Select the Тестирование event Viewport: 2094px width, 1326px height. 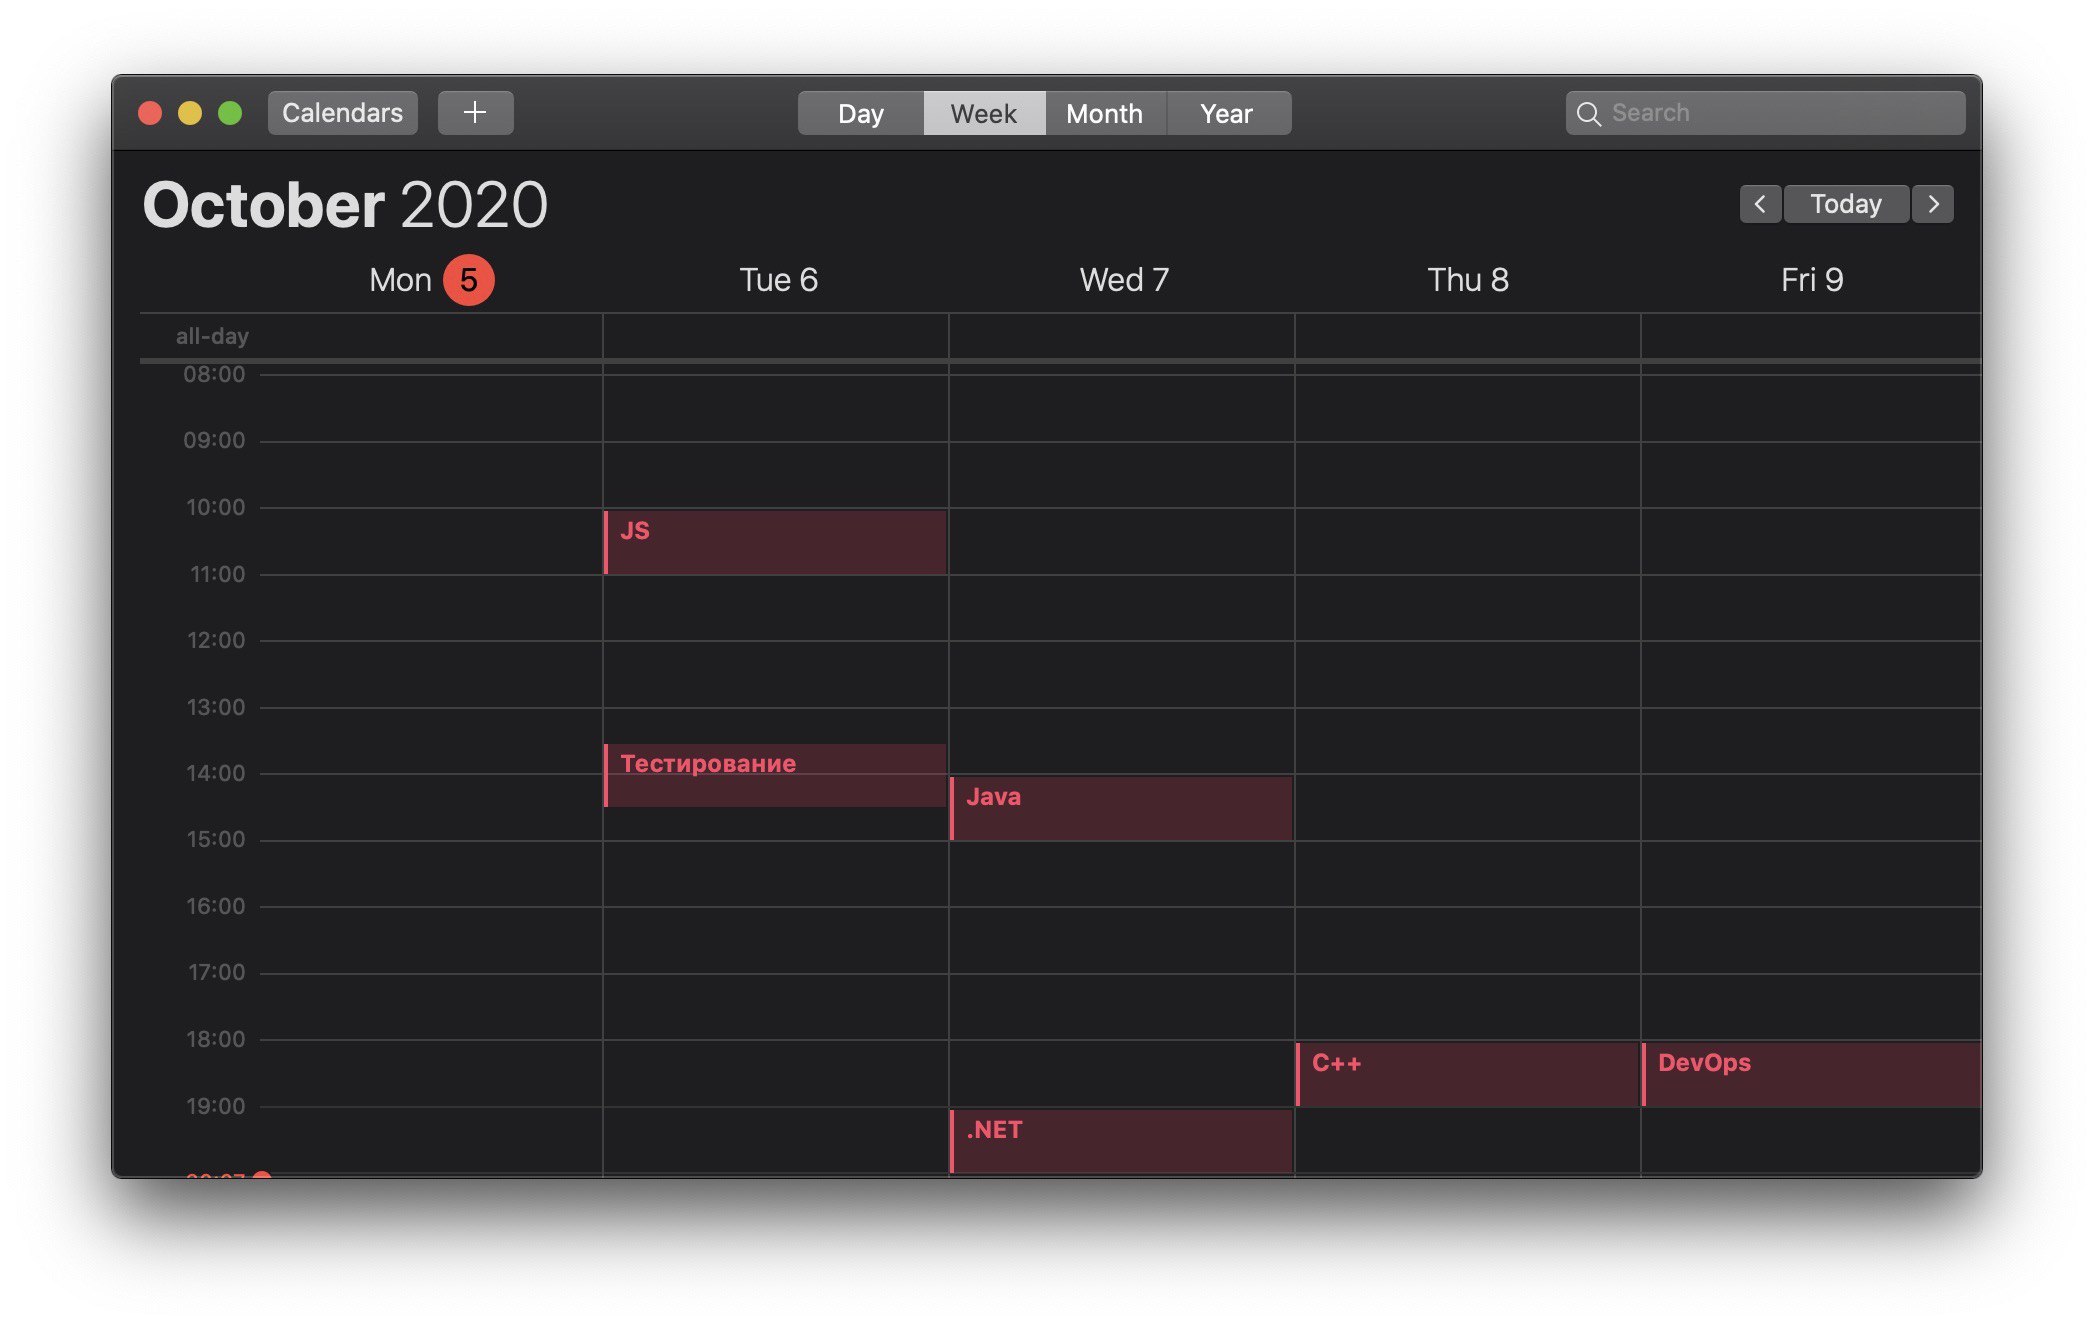coord(776,775)
